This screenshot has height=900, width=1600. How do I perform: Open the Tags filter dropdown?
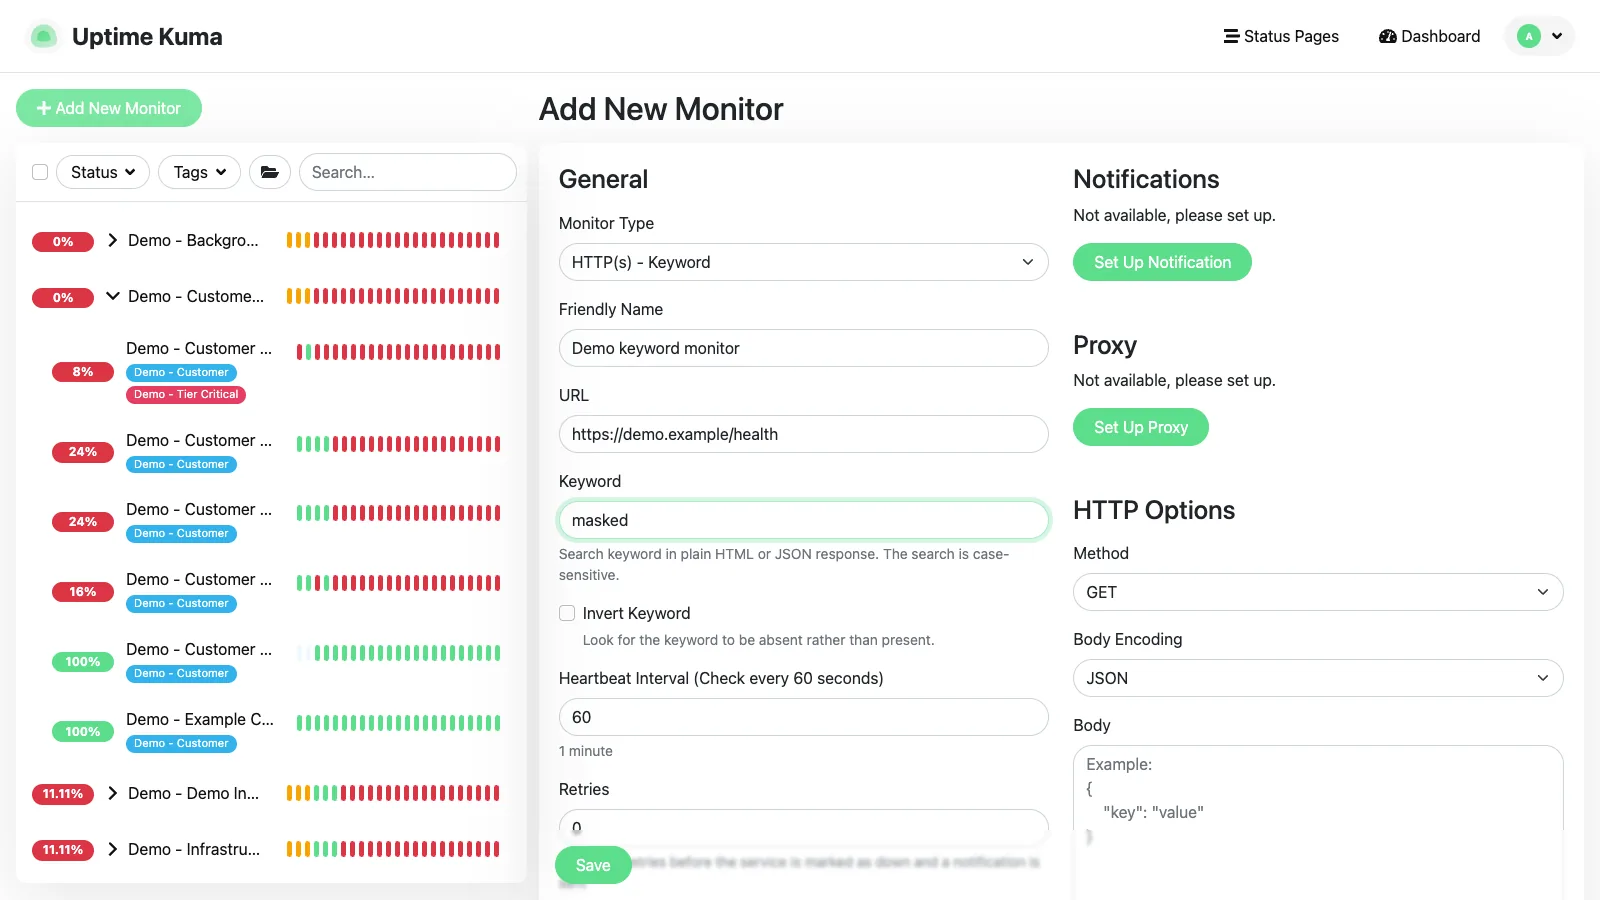[199, 172]
